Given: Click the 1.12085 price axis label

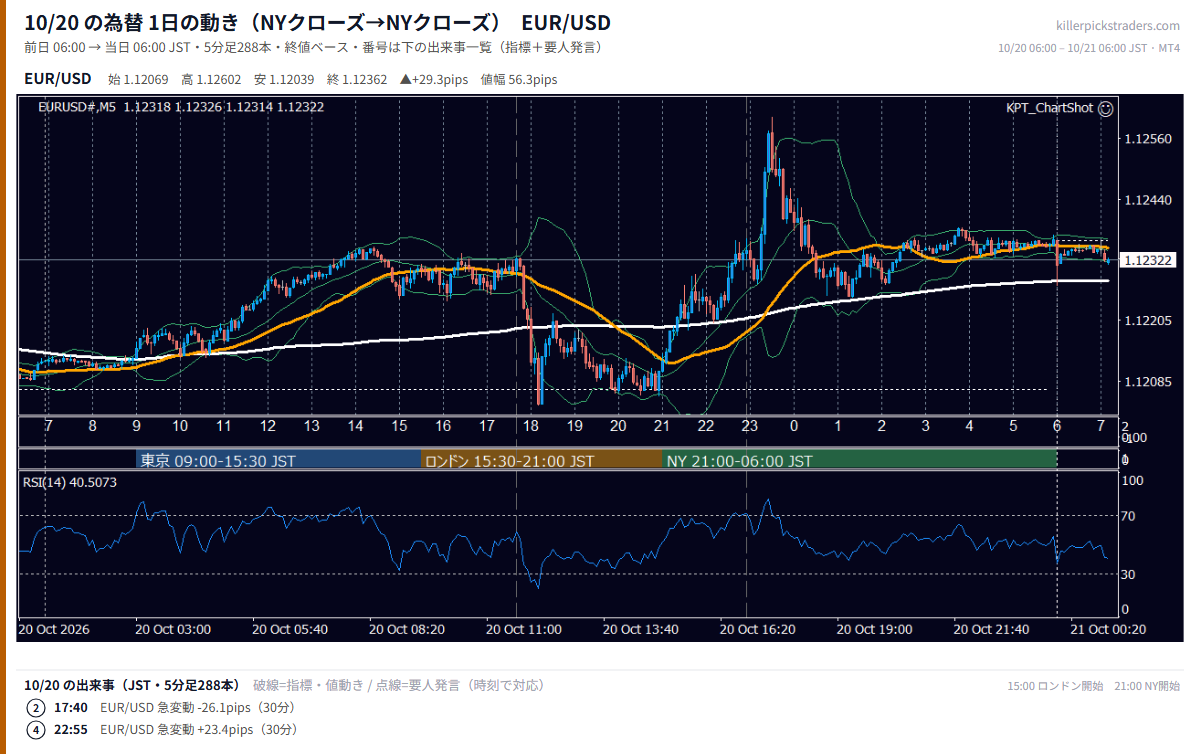Looking at the screenshot, I should [x=1148, y=381].
